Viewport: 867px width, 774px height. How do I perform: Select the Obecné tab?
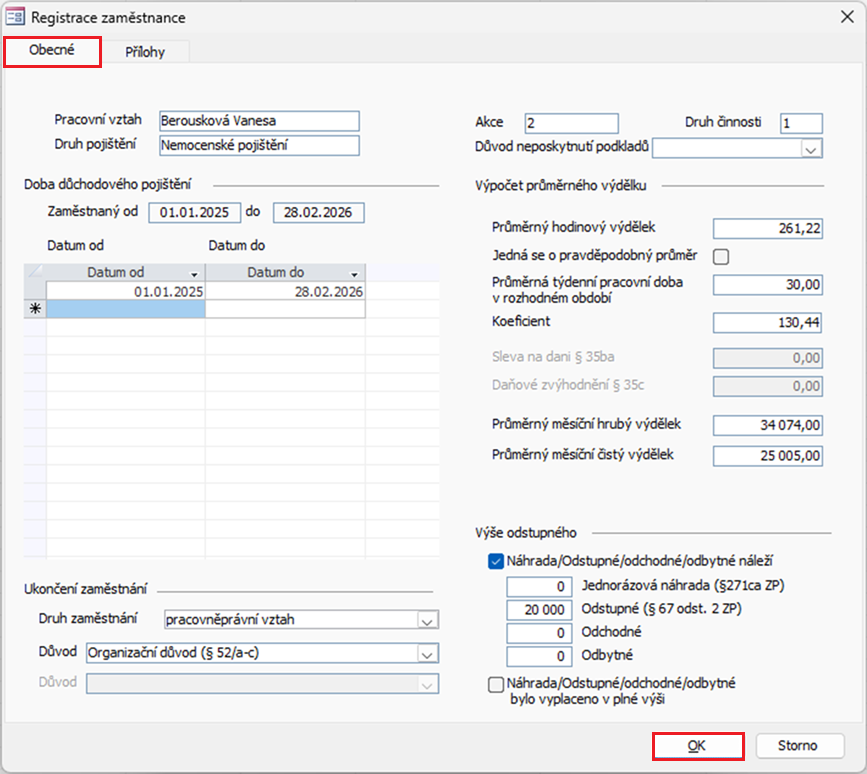click(x=52, y=51)
